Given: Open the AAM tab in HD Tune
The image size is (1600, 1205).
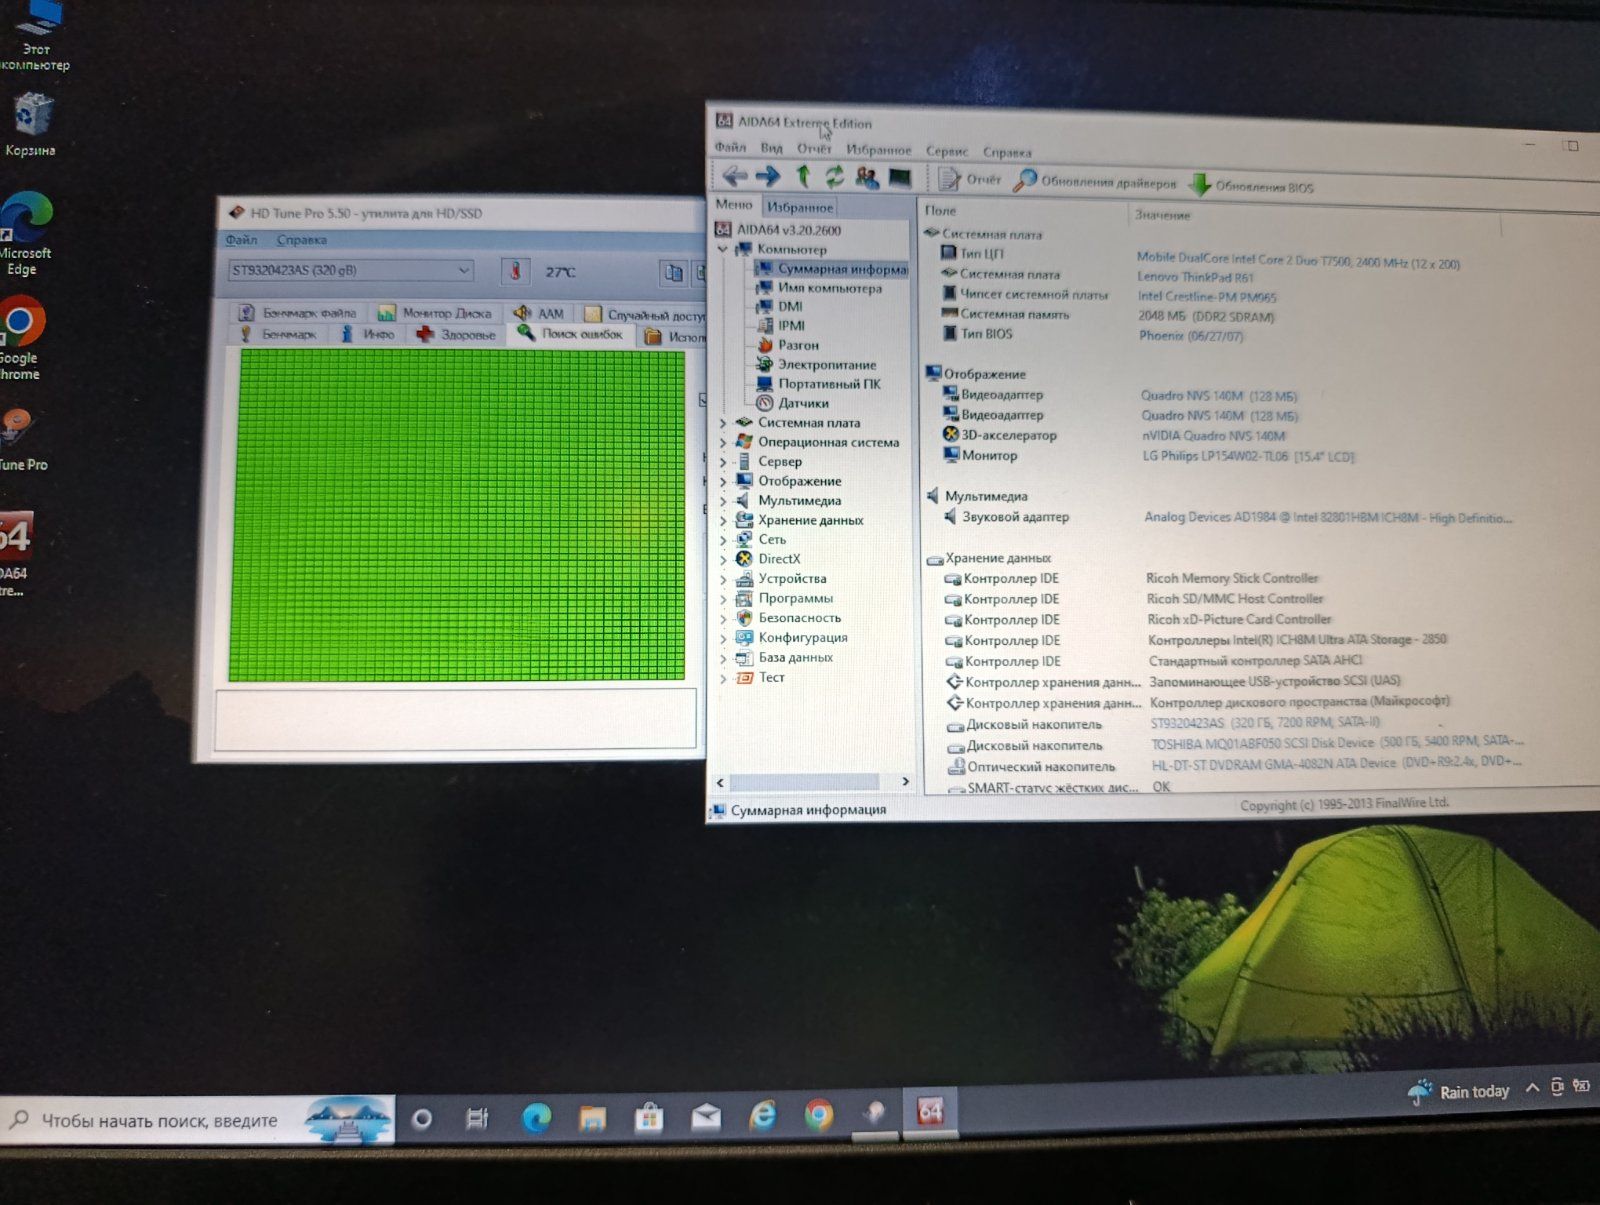Looking at the screenshot, I should click(538, 313).
